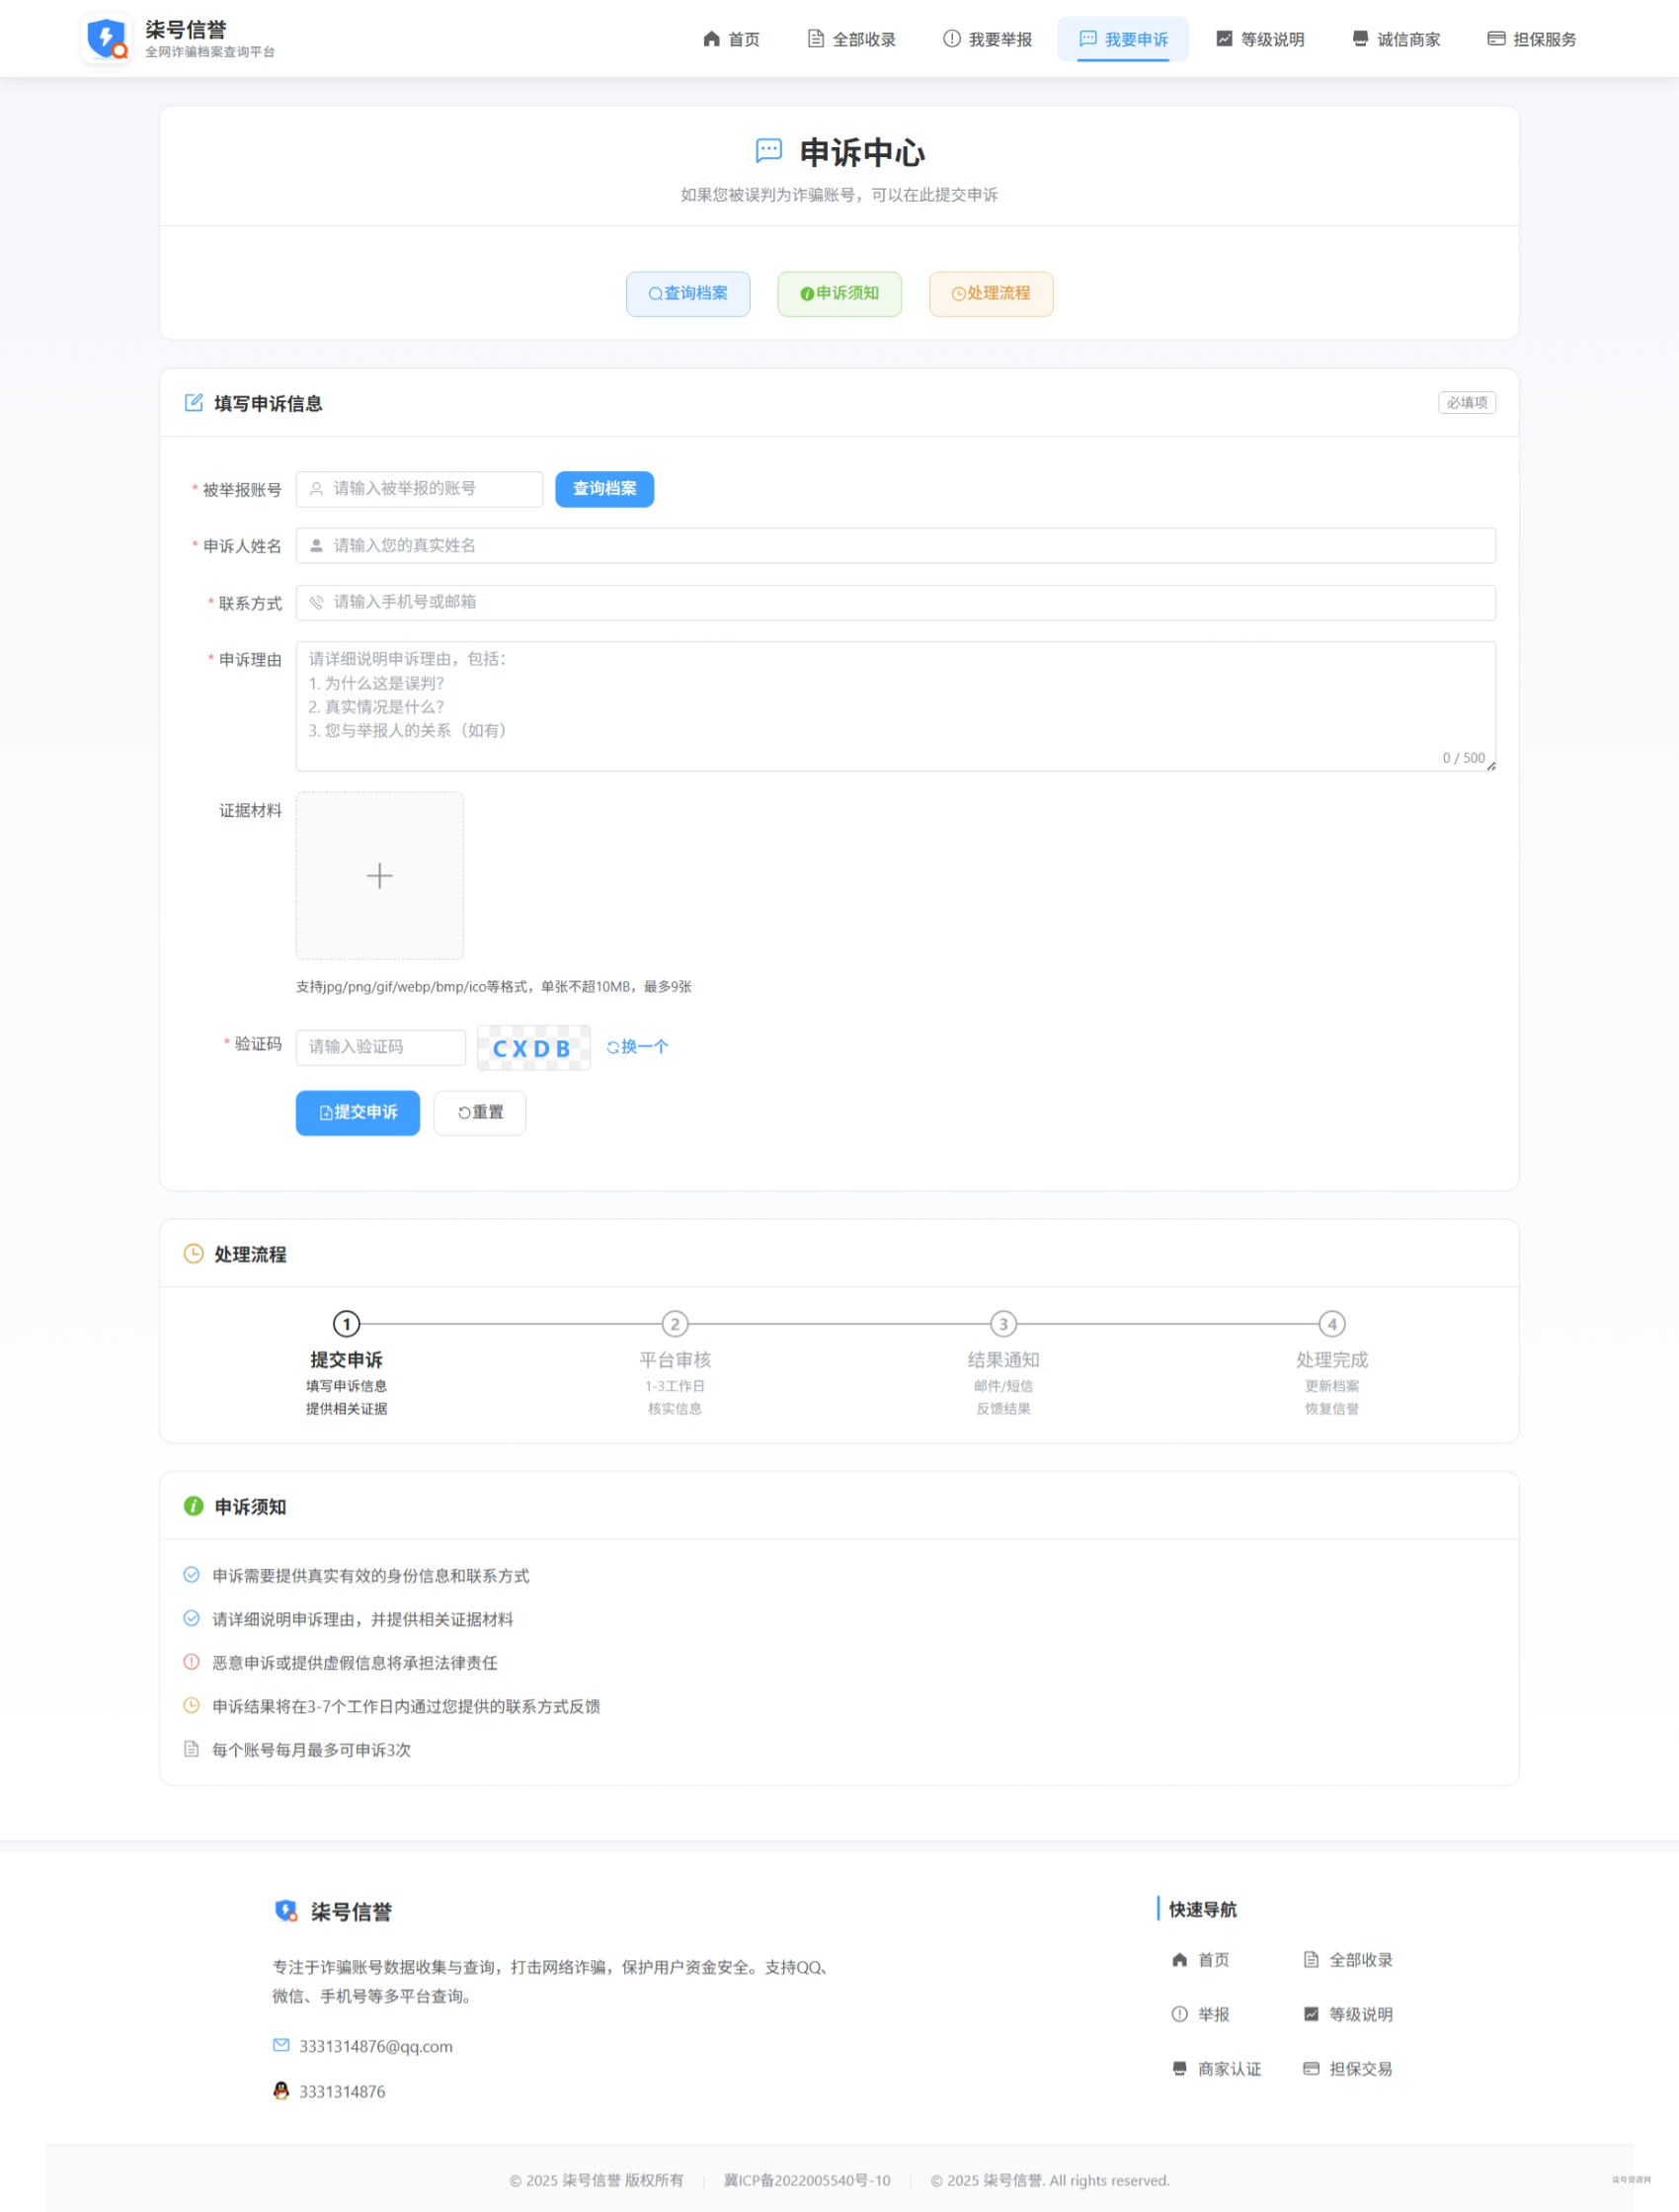Focus the 申诉人姓名 input field
Image resolution: width=1679 pixels, height=2212 pixels.
pyautogui.click(x=895, y=546)
